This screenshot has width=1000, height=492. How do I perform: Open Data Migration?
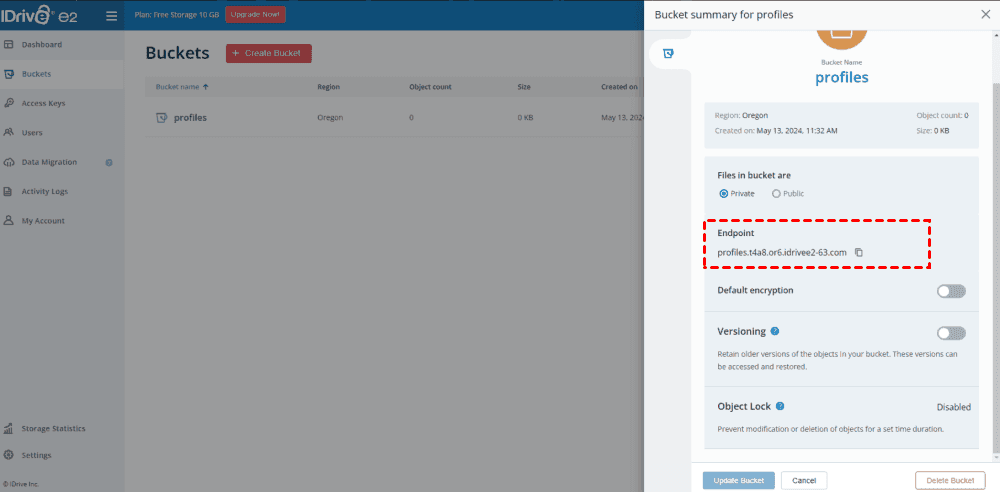pyautogui.click(x=49, y=162)
